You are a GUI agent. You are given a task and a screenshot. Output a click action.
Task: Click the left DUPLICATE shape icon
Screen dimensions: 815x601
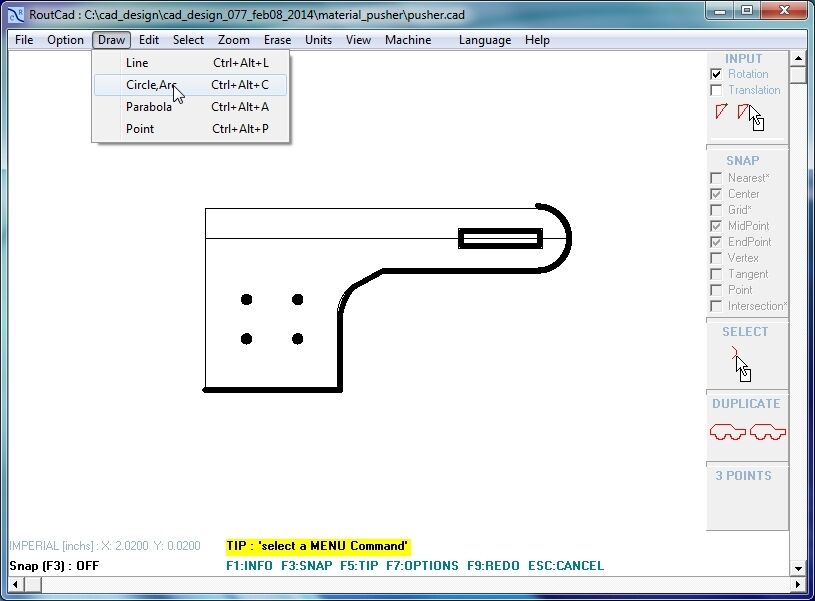[x=727, y=432]
